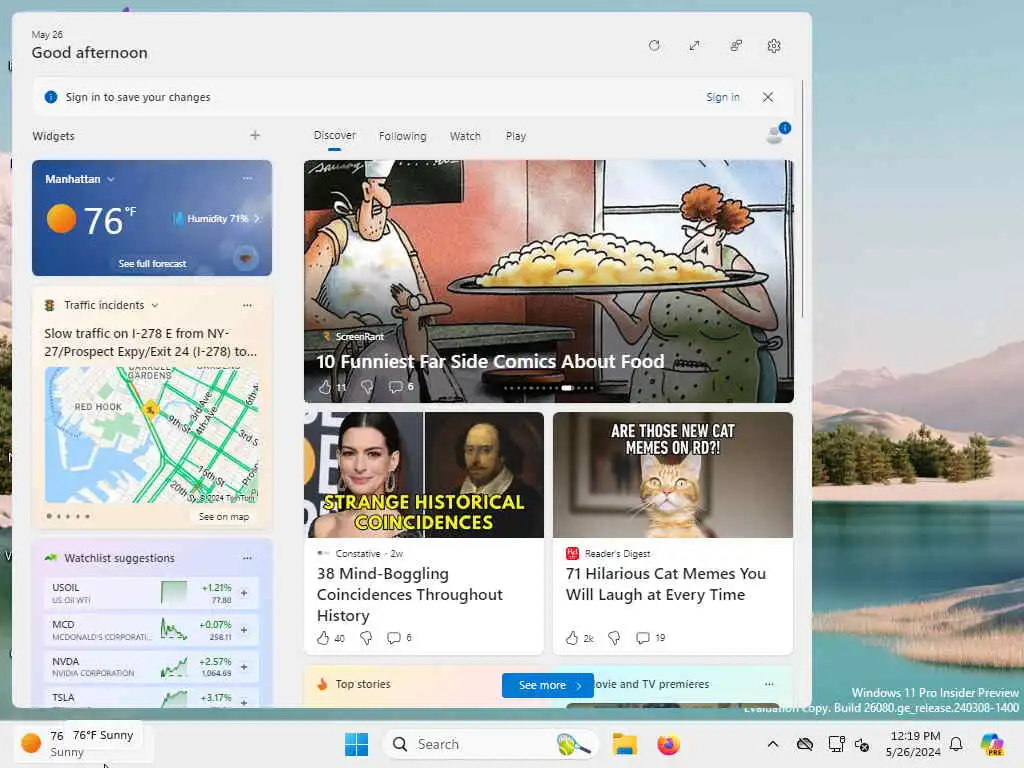The height and width of the screenshot is (768, 1024).
Task: Click the See more button
Action: pos(547,685)
